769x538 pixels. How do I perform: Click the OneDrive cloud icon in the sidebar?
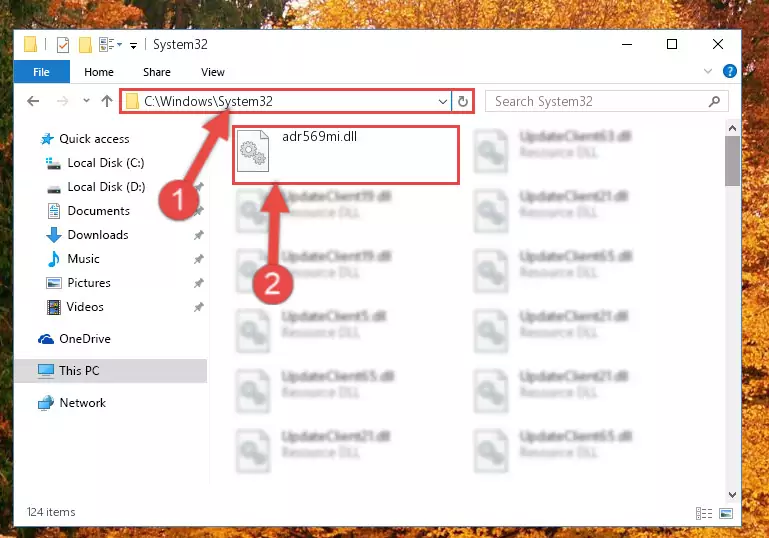(x=46, y=339)
